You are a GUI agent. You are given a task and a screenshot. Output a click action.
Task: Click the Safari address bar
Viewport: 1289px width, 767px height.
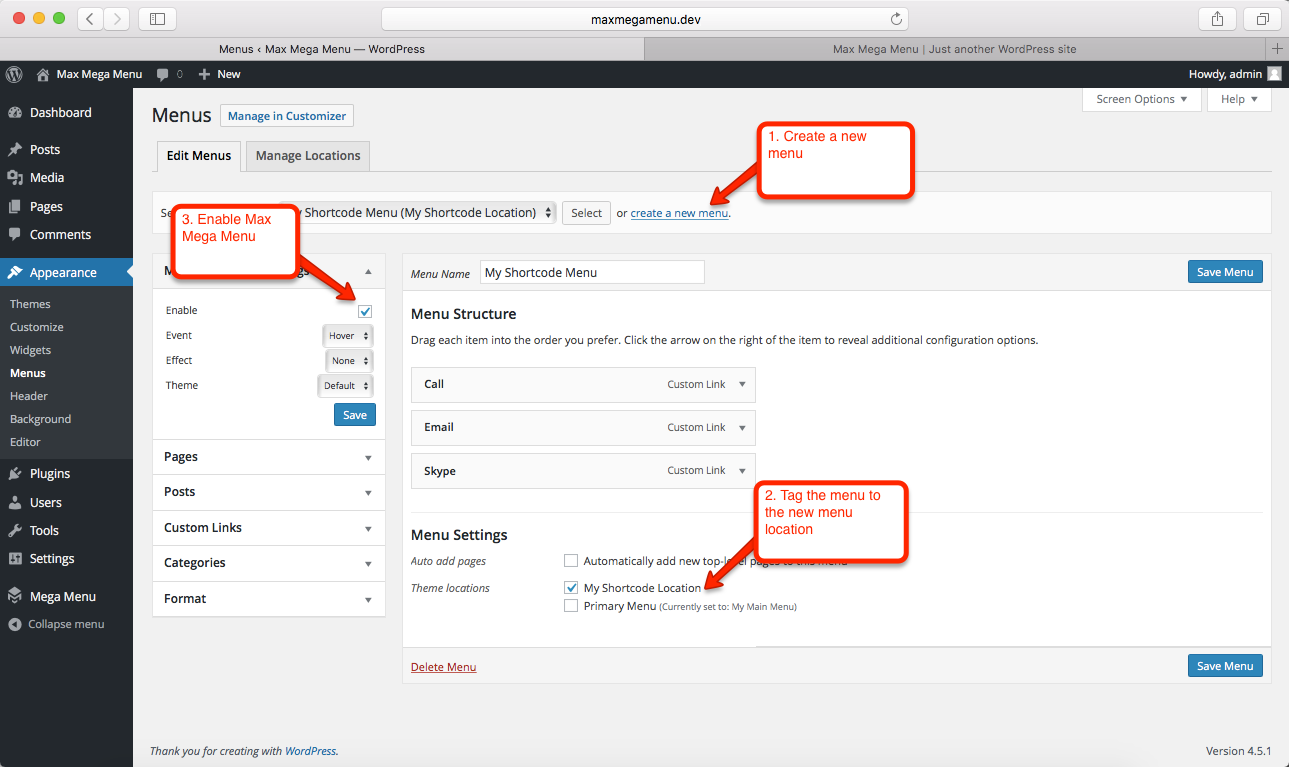[645, 18]
